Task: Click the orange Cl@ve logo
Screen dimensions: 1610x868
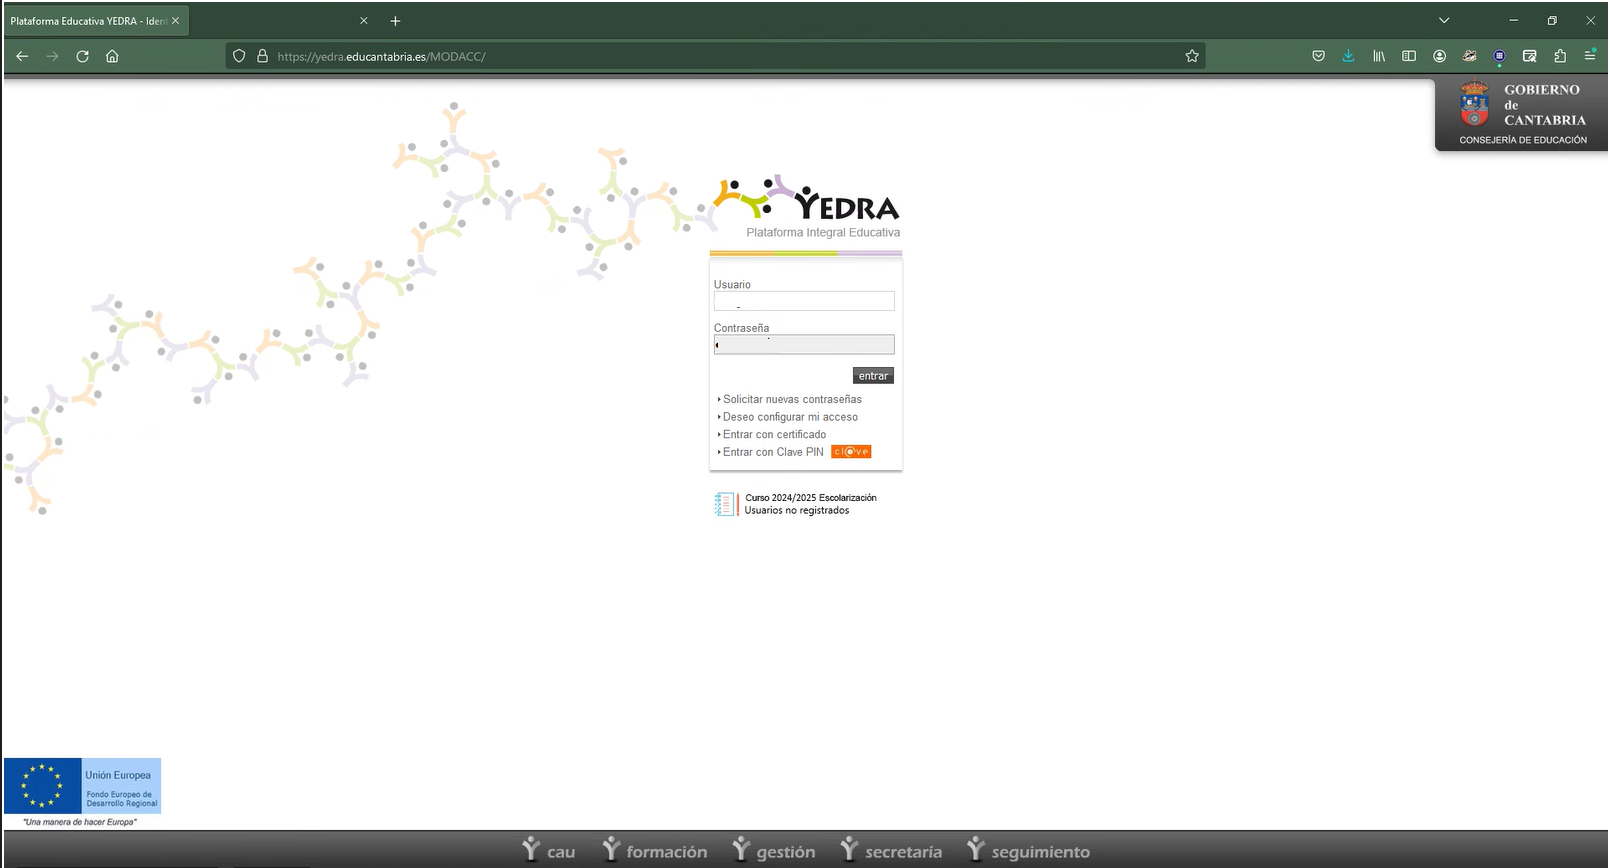Action: point(851,452)
